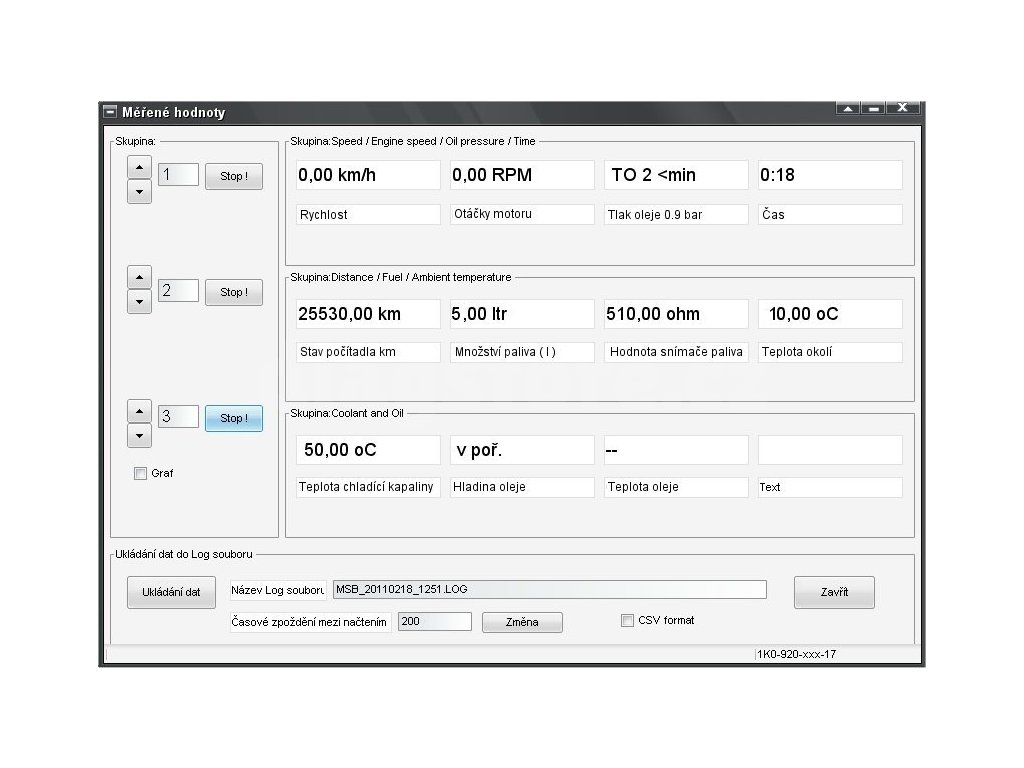Select the time delay field showing 200
The image size is (1024, 768).
pyautogui.click(x=434, y=621)
